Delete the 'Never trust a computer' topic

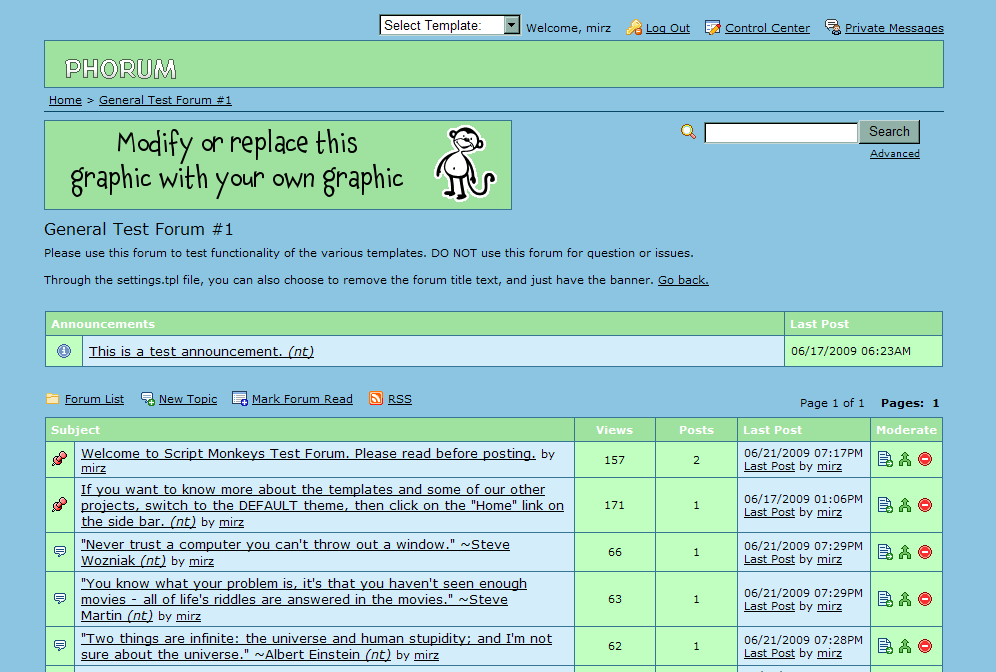(925, 552)
